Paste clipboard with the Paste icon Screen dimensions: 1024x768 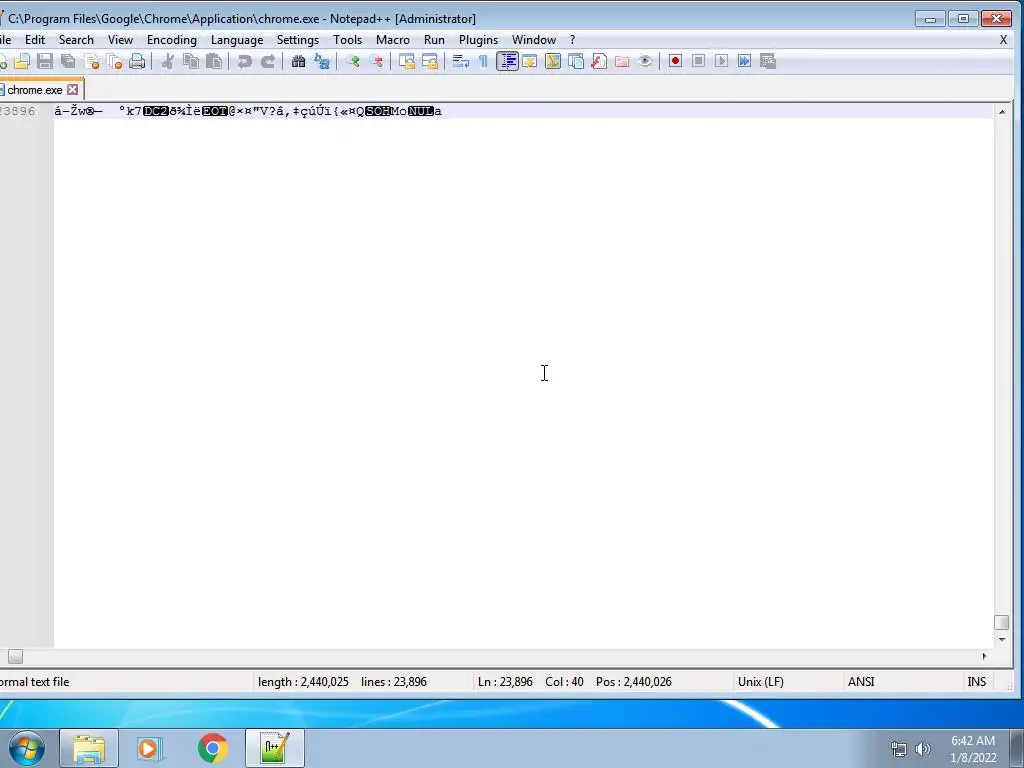click(x=214, y=61)
